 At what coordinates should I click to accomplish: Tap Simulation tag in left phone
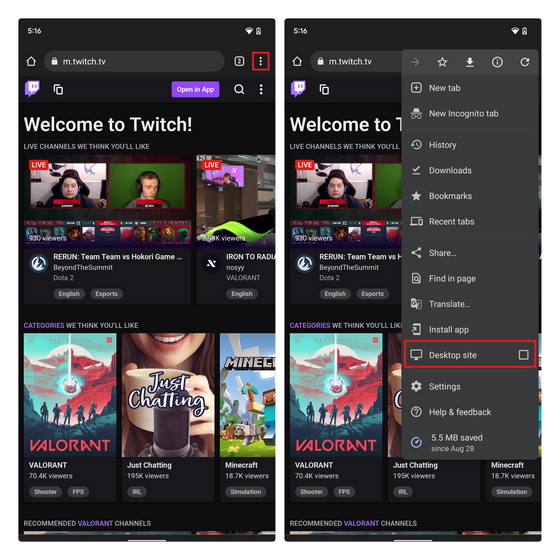click(x=246, y=492)
